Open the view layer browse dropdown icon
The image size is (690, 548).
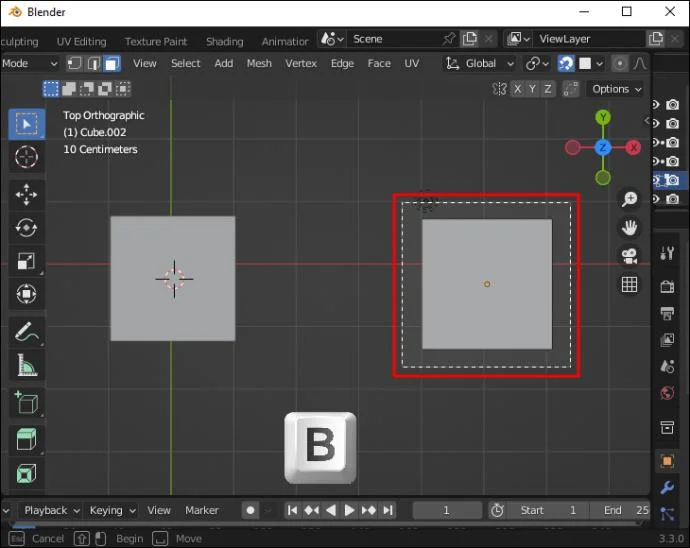click(x=518, y=39)
